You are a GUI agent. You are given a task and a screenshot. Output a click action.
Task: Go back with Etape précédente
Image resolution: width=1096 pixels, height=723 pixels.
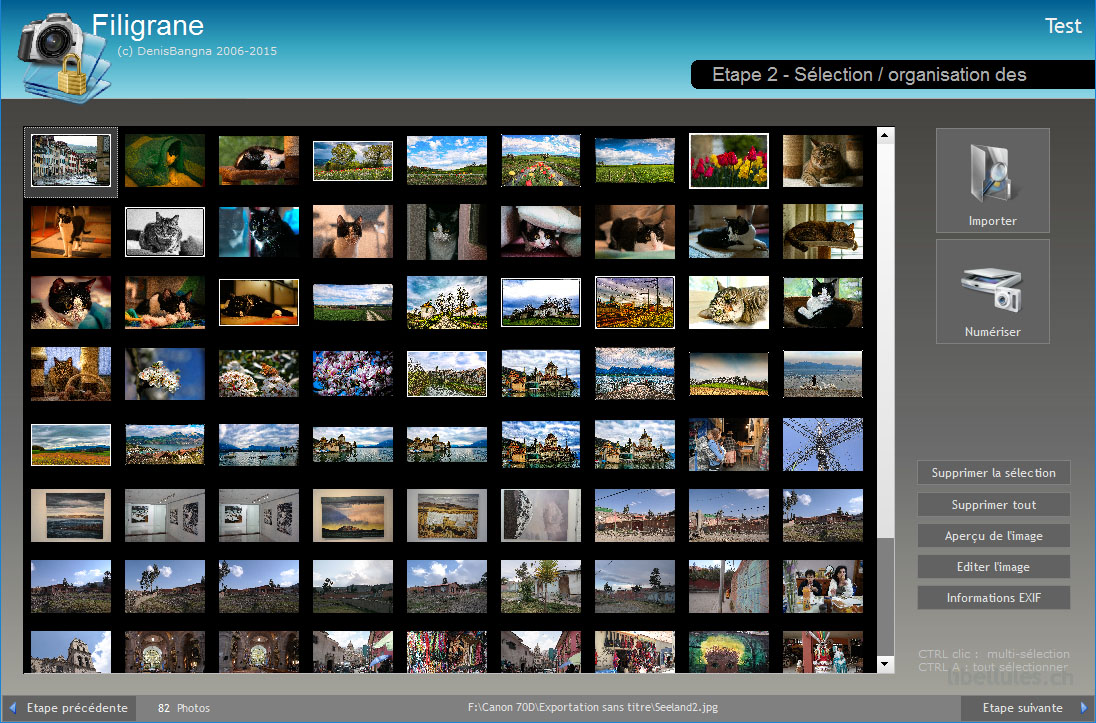[69, 708]
